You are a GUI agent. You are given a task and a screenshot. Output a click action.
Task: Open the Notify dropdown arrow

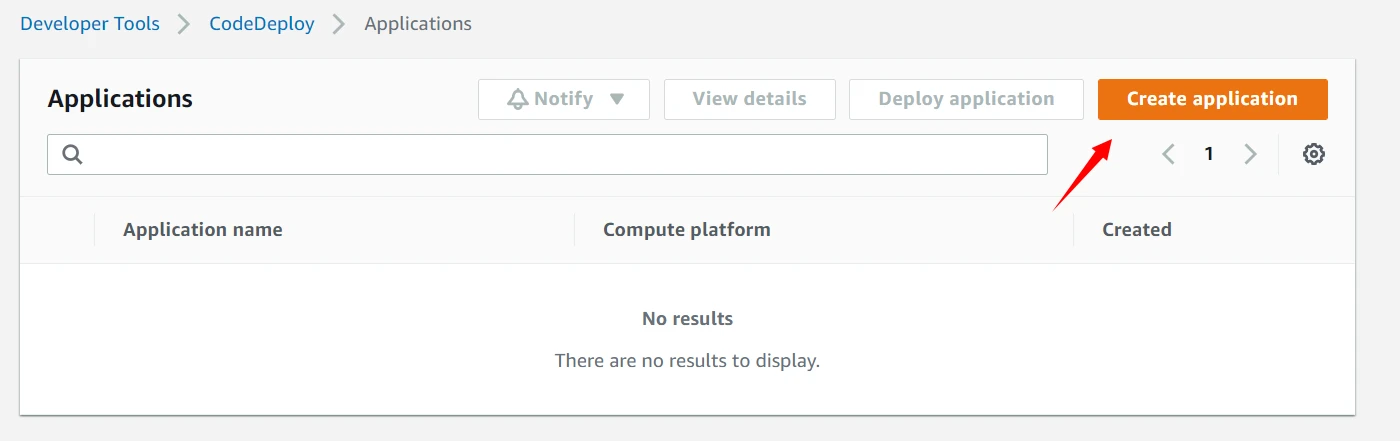pyautogui.click(x=617, y=99)
